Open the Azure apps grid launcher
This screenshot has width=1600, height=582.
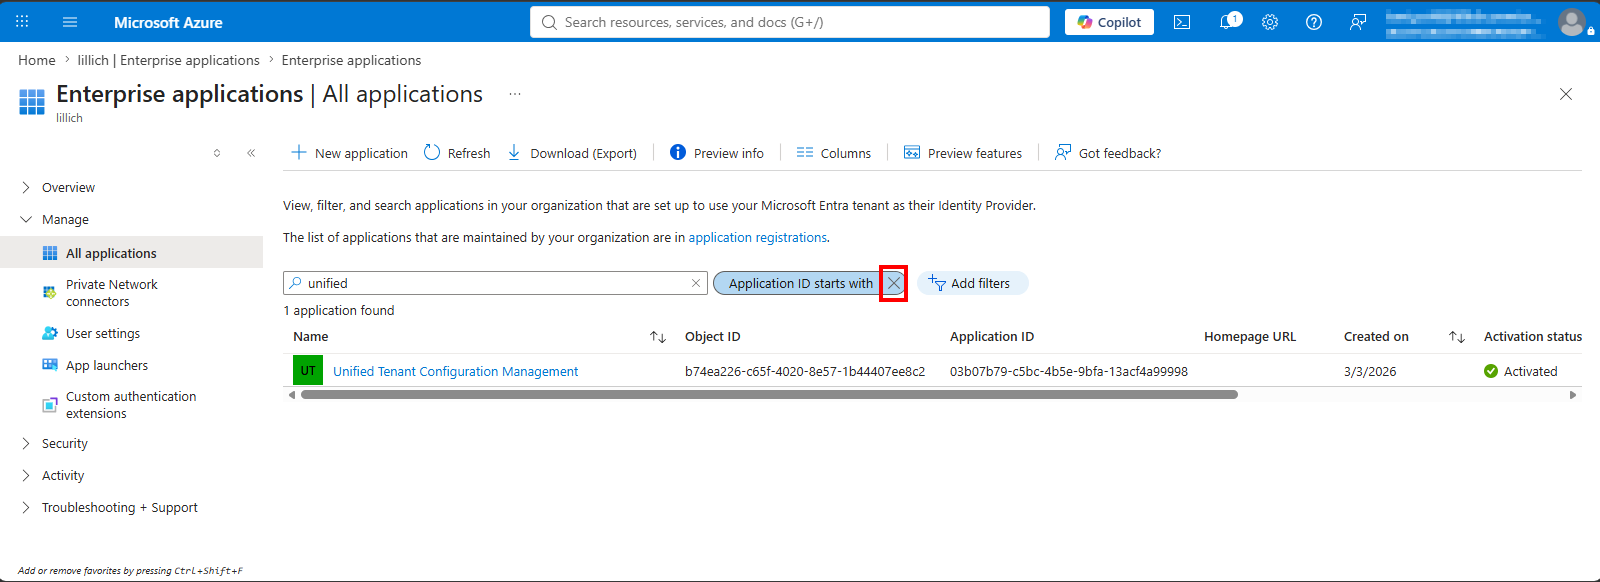[x=22, y=22]
